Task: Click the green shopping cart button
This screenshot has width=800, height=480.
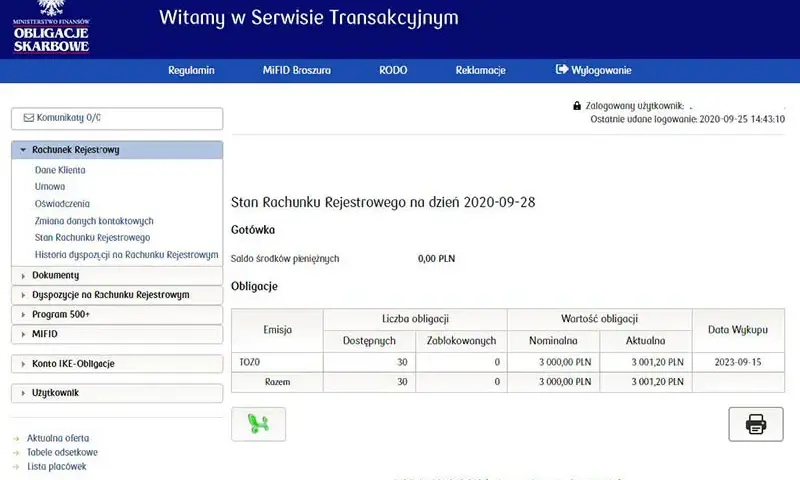Action: (x=259, y=424)
